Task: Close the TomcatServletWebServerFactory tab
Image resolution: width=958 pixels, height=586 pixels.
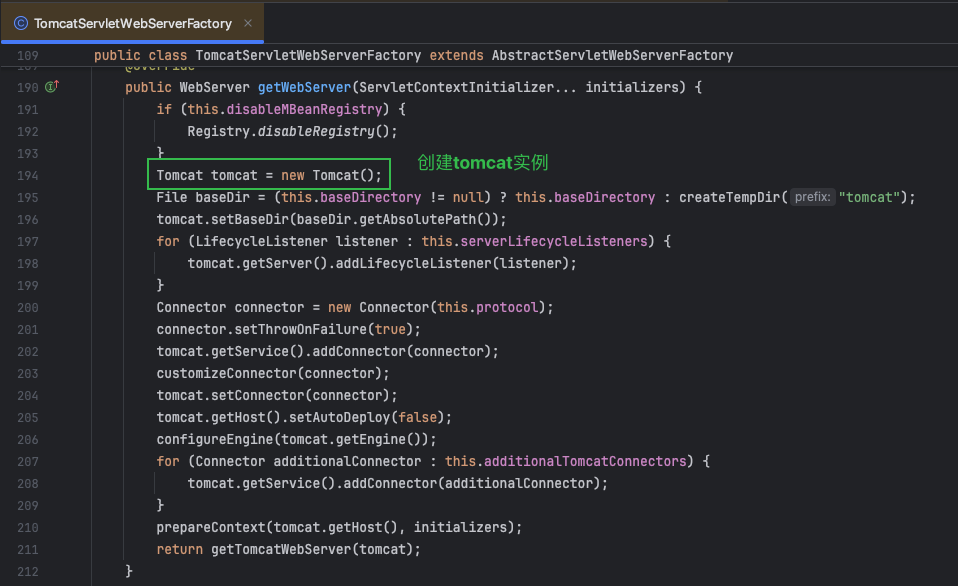Action: (247, 23)
